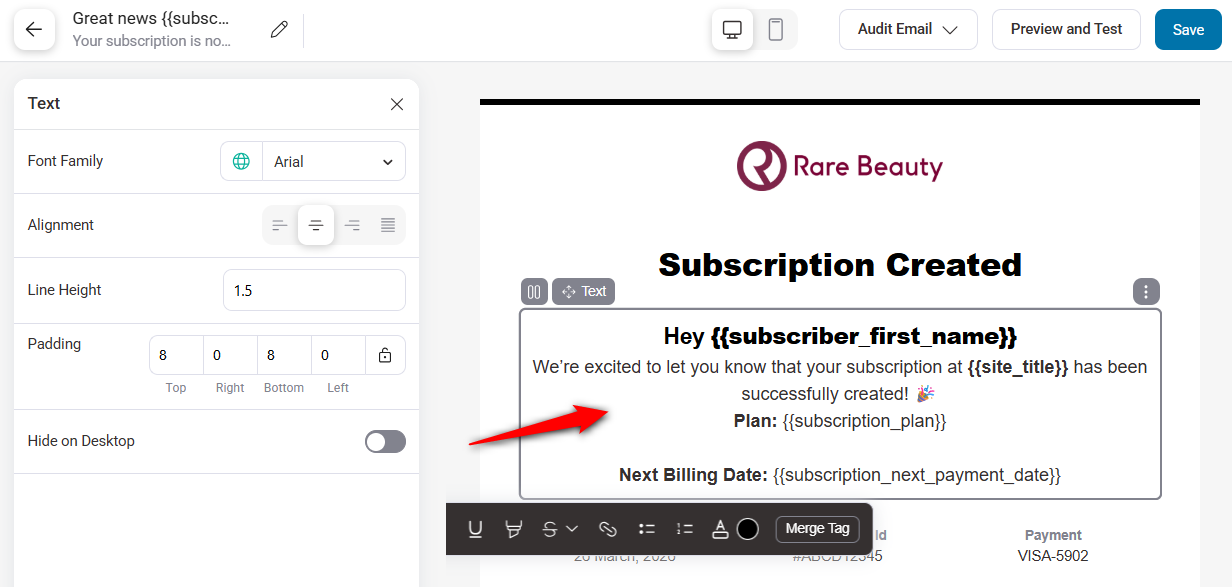
Task: Create a numbered list
Action: [x=684, y=528]
